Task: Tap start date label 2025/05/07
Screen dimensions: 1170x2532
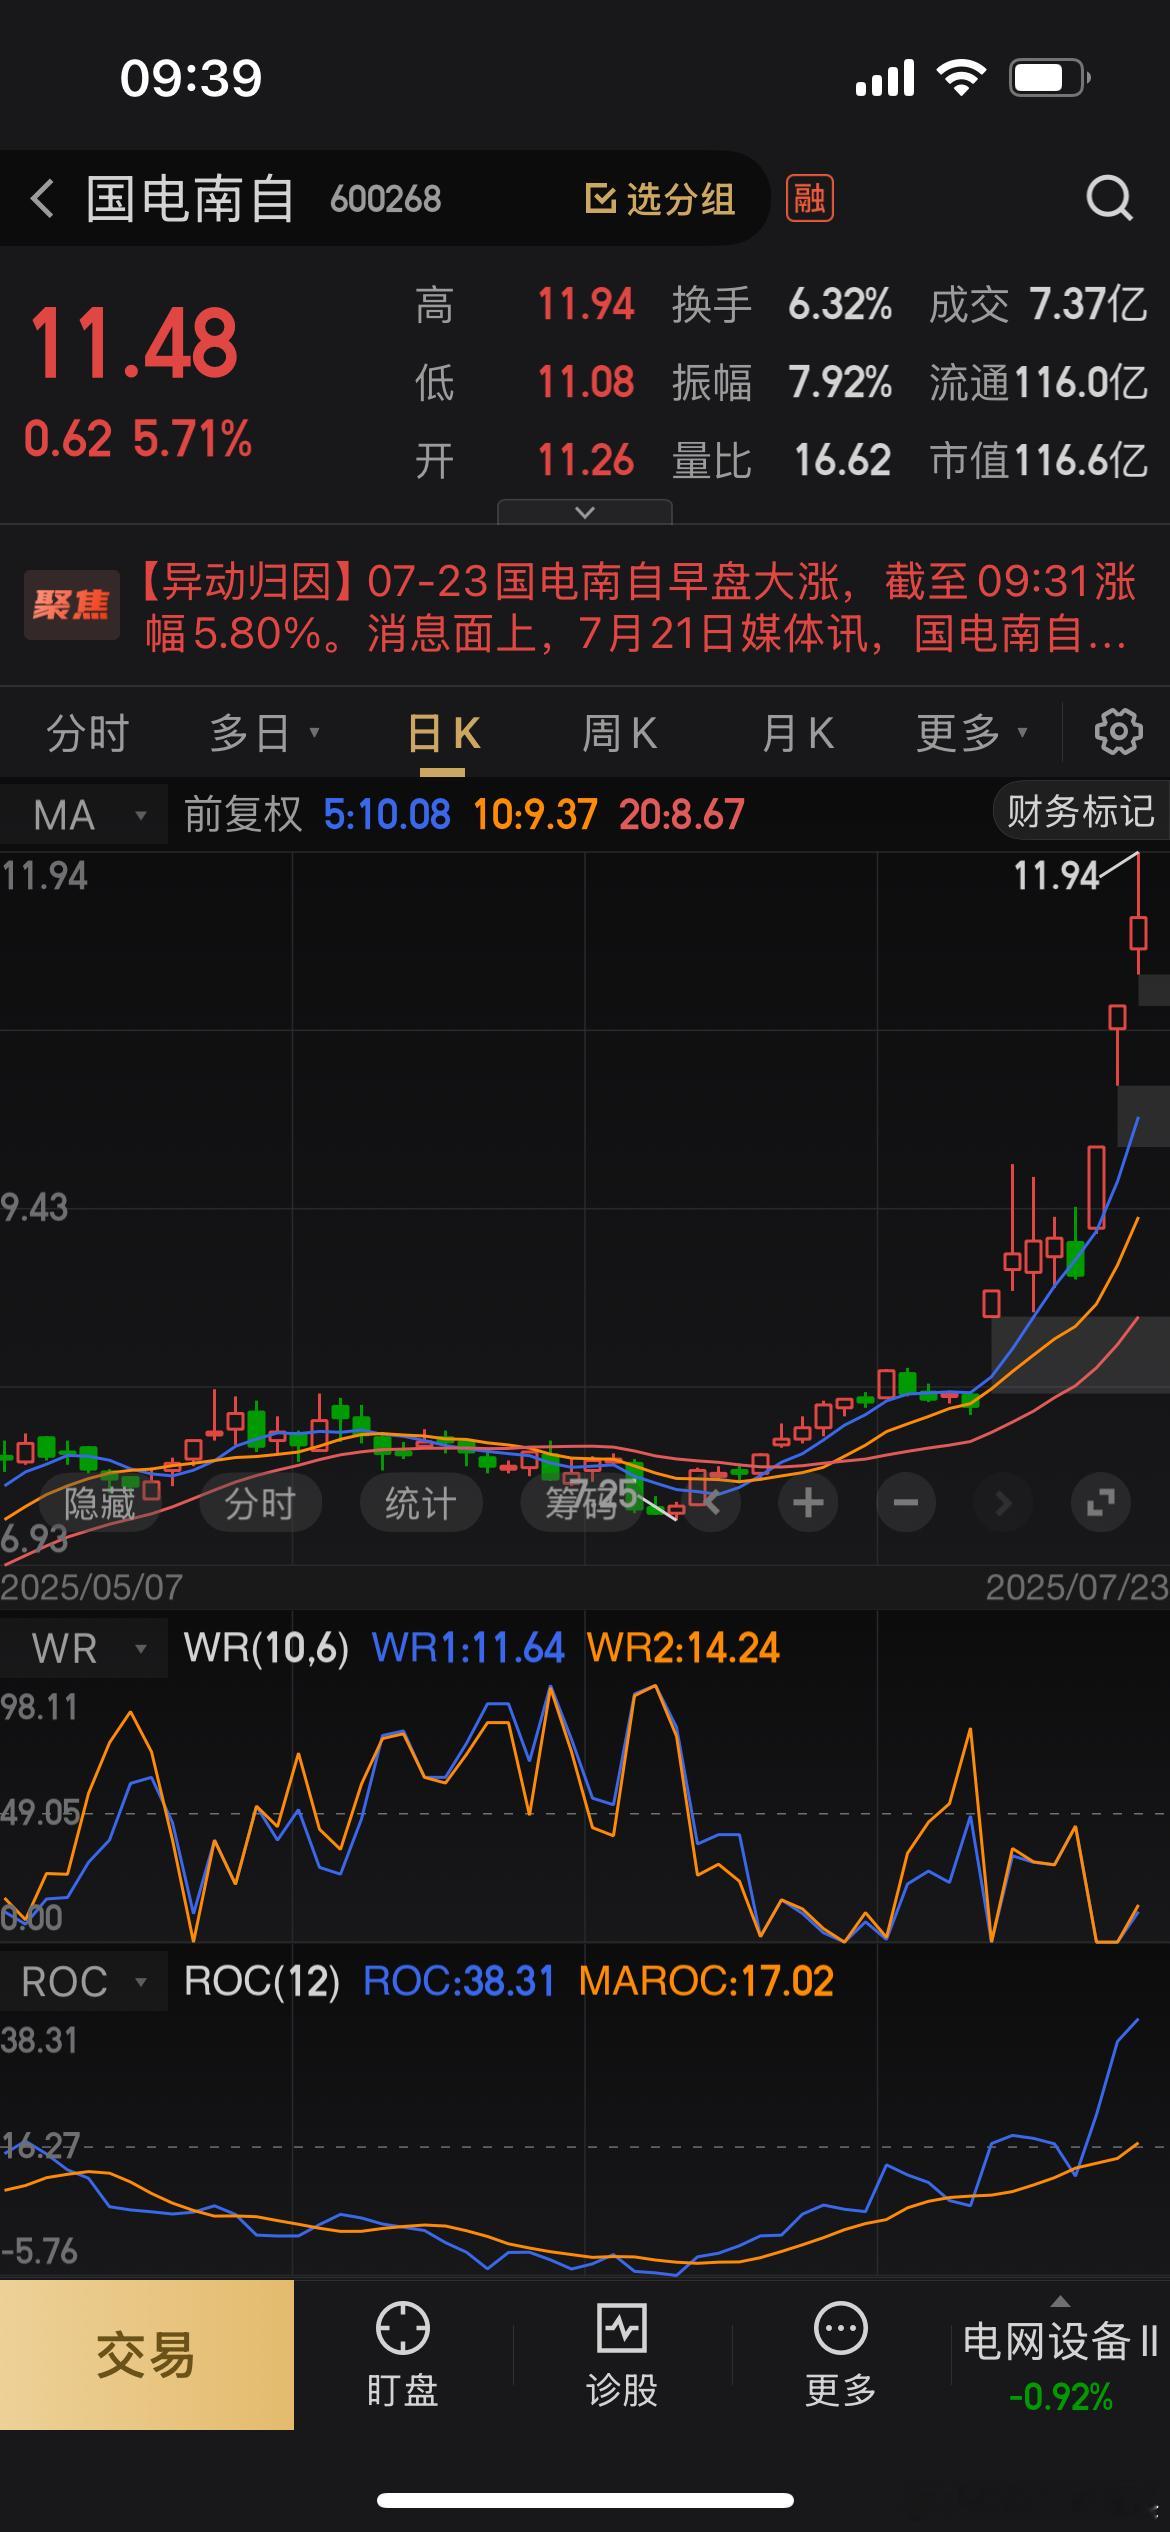Action: coord(92,1587)
